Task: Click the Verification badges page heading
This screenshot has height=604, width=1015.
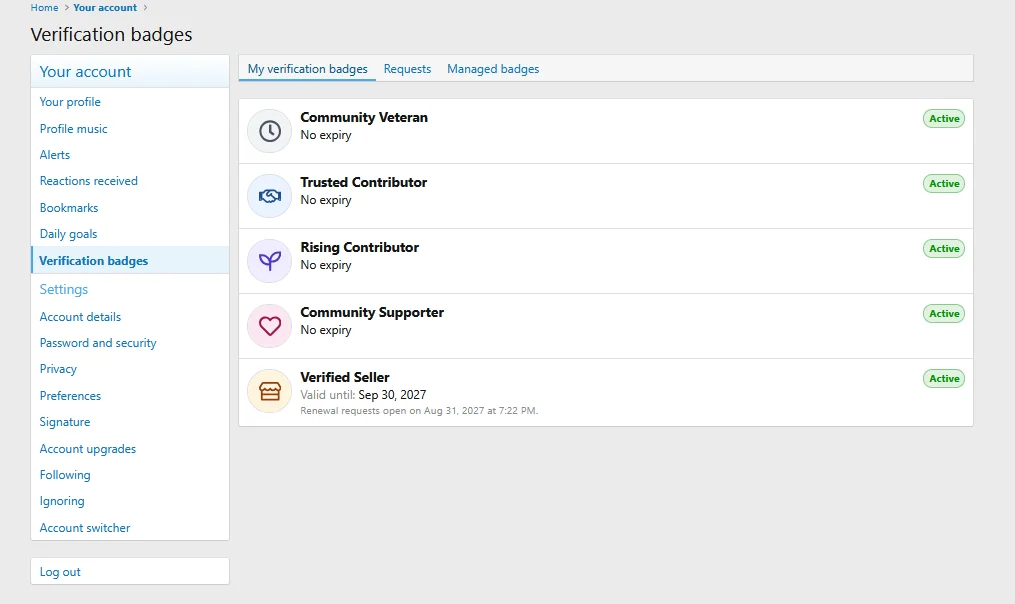Action: pos(111,34)
